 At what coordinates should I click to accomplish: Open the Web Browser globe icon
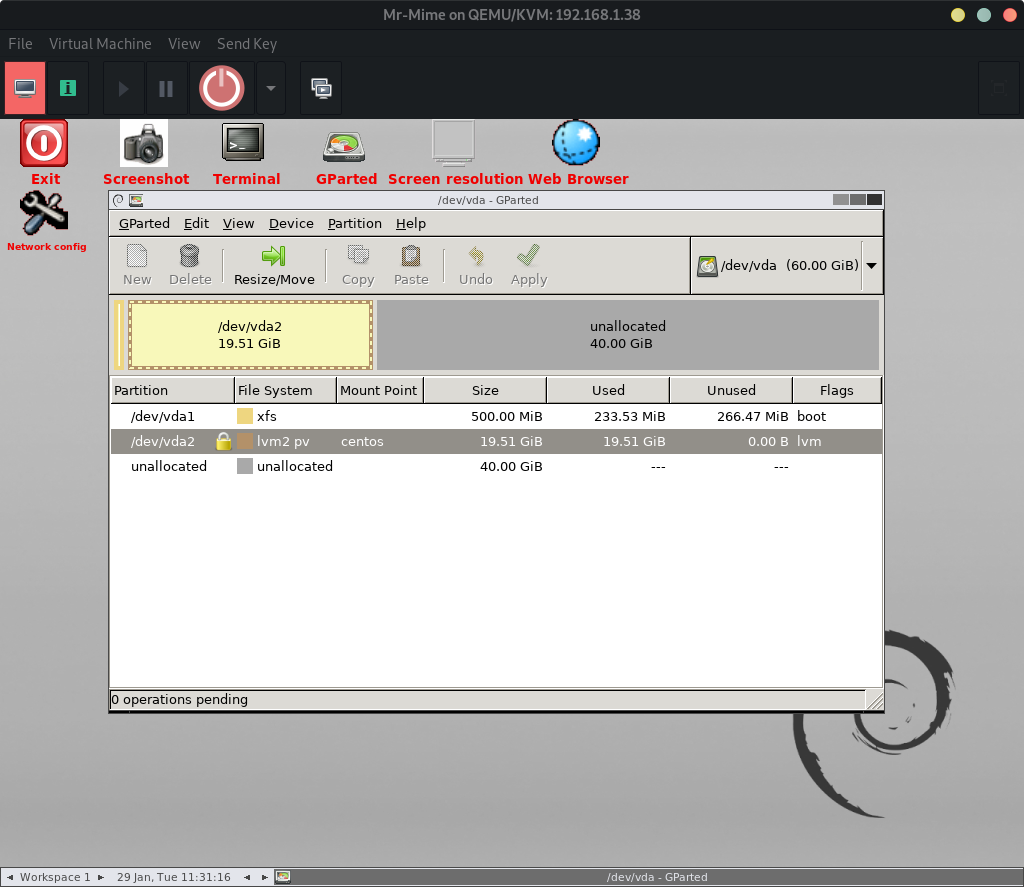[576, 143]
